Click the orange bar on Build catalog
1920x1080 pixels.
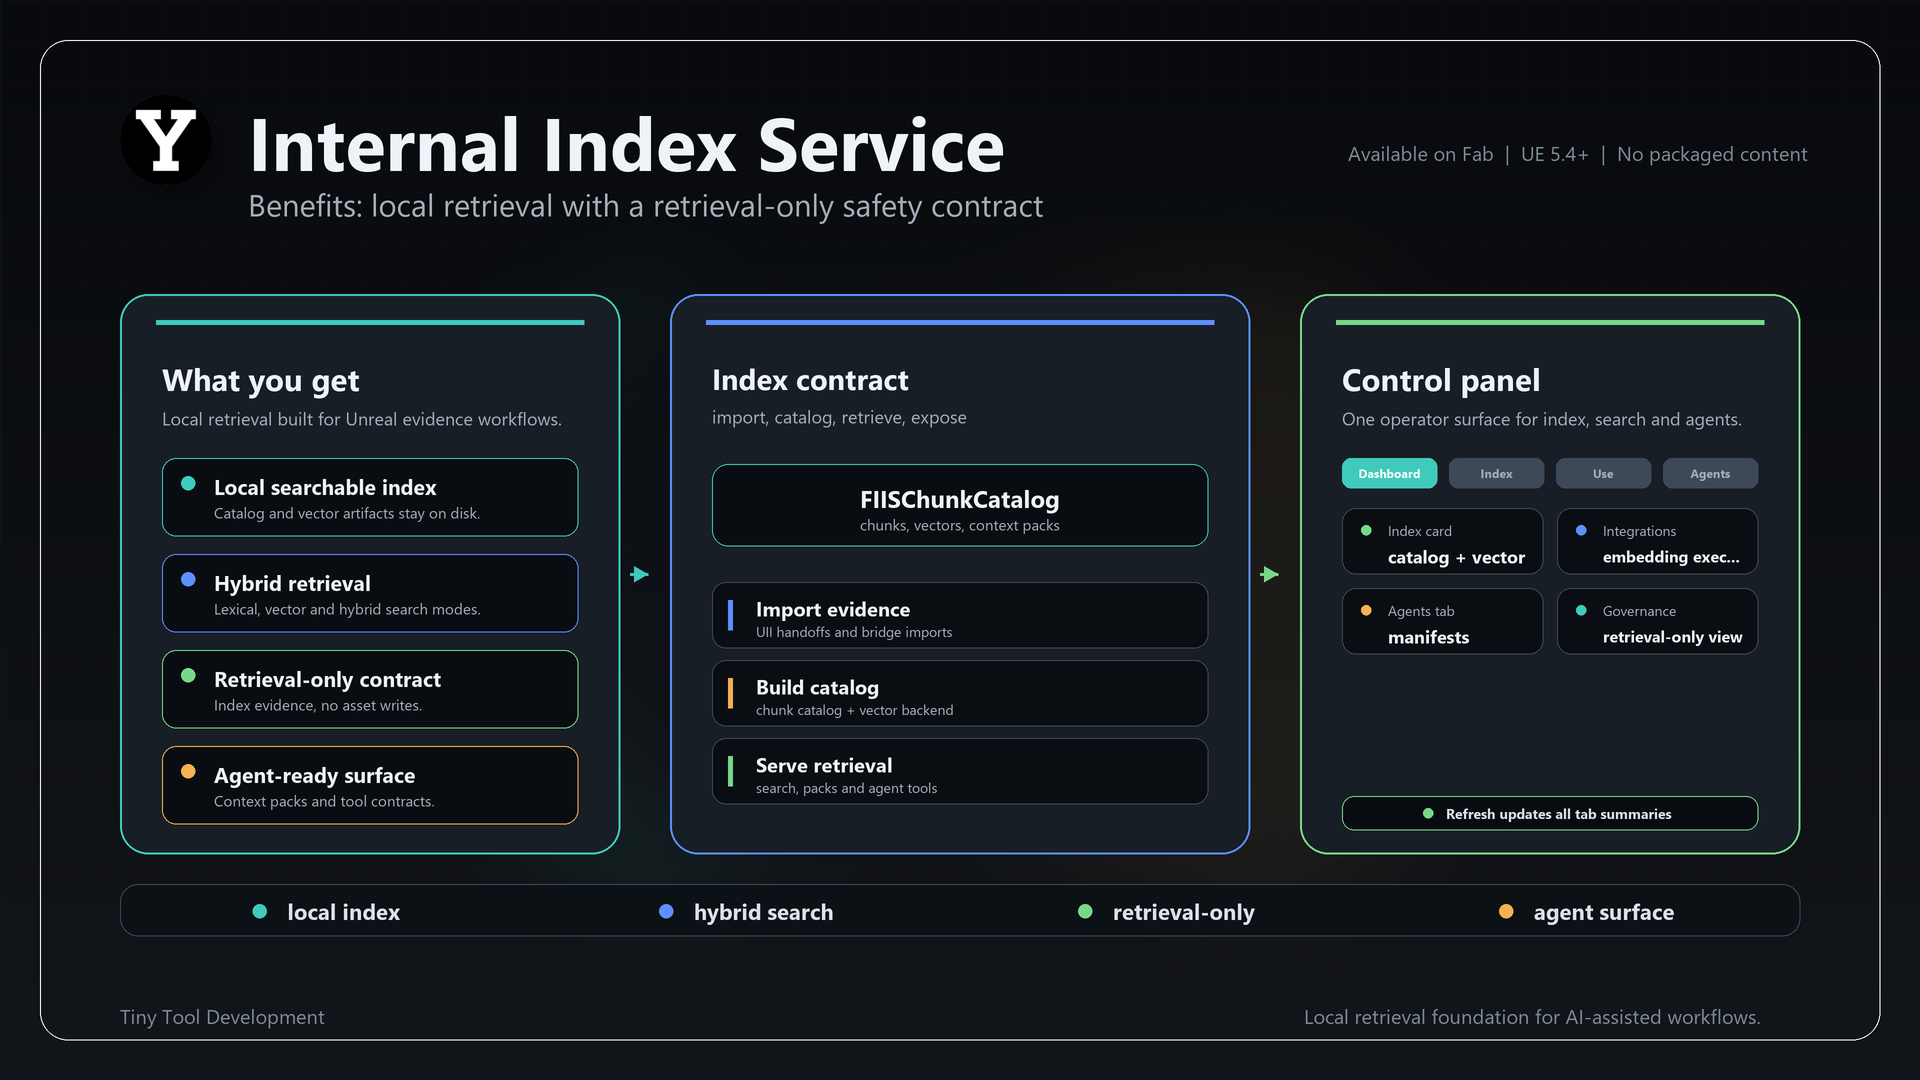tap(731, 693)
